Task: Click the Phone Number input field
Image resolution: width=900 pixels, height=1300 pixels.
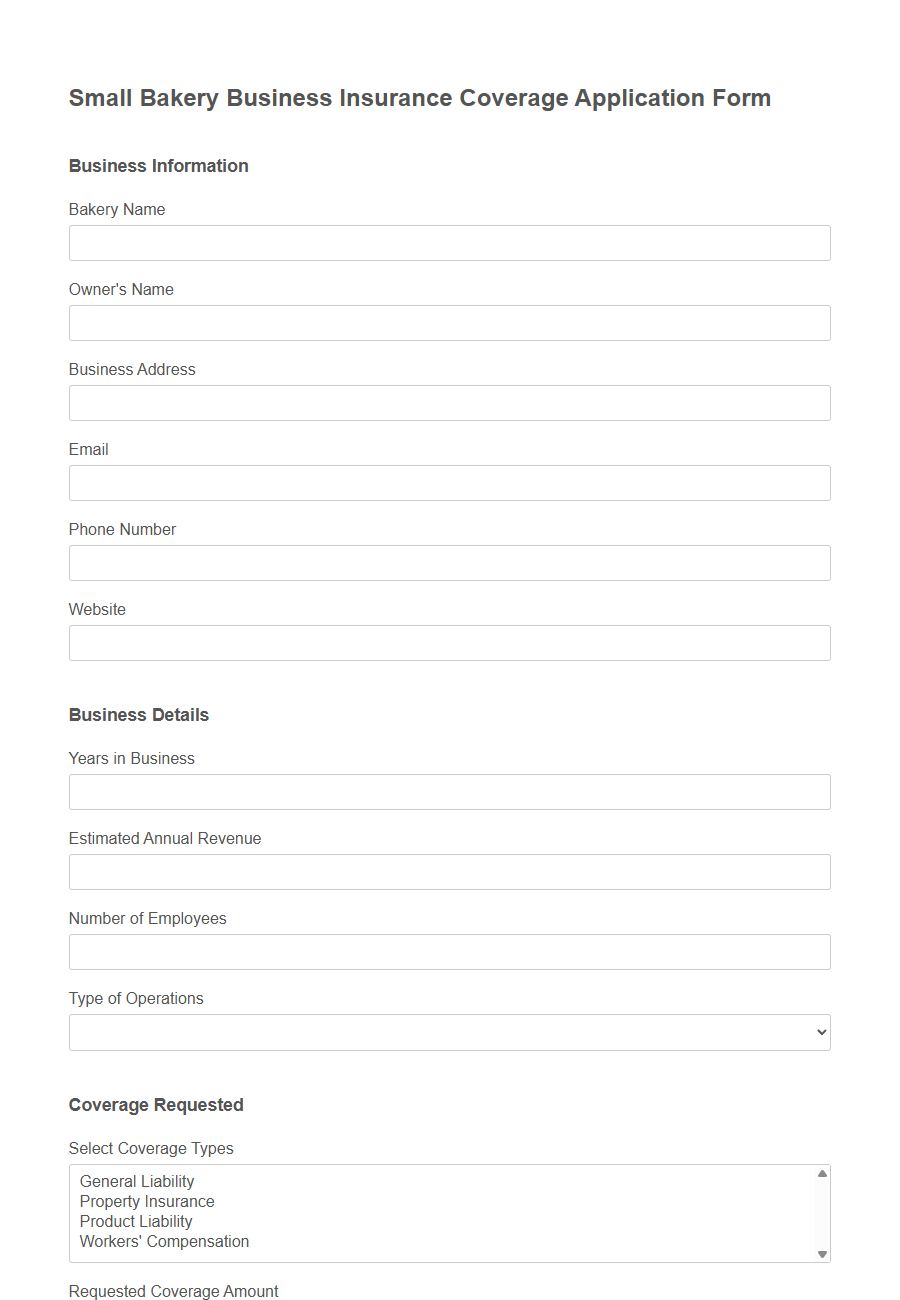Action: 449,563
